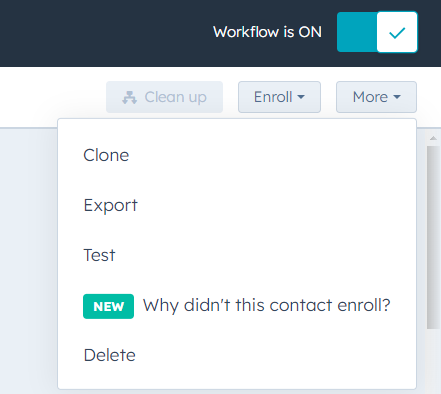The height and width of the screenshot is (394, 441).
Task: Click the teal track of the workflow switch
Action: (357, 32)
